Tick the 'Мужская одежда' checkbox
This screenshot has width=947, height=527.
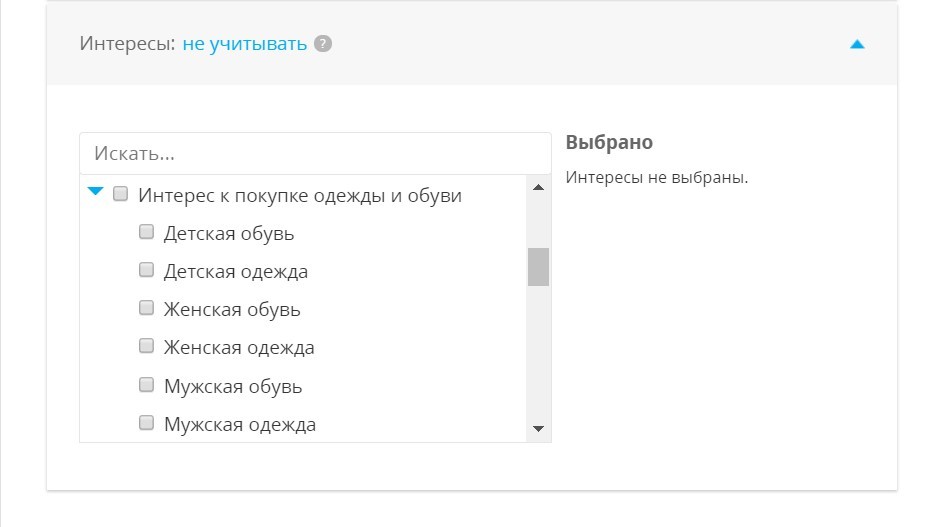coord(146,422)
